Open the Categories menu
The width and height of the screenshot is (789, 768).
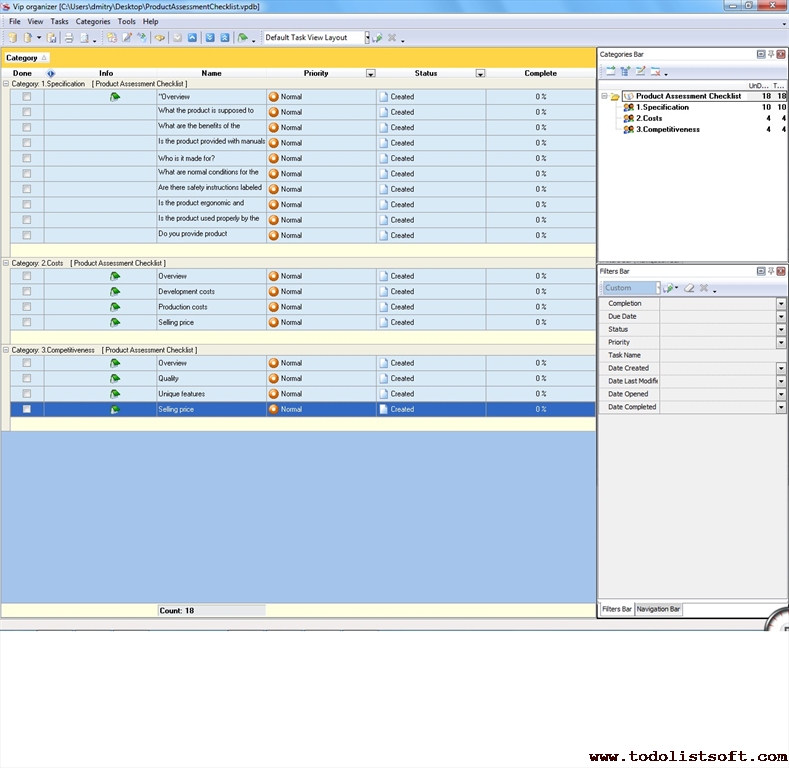click(x=93, y=21)
